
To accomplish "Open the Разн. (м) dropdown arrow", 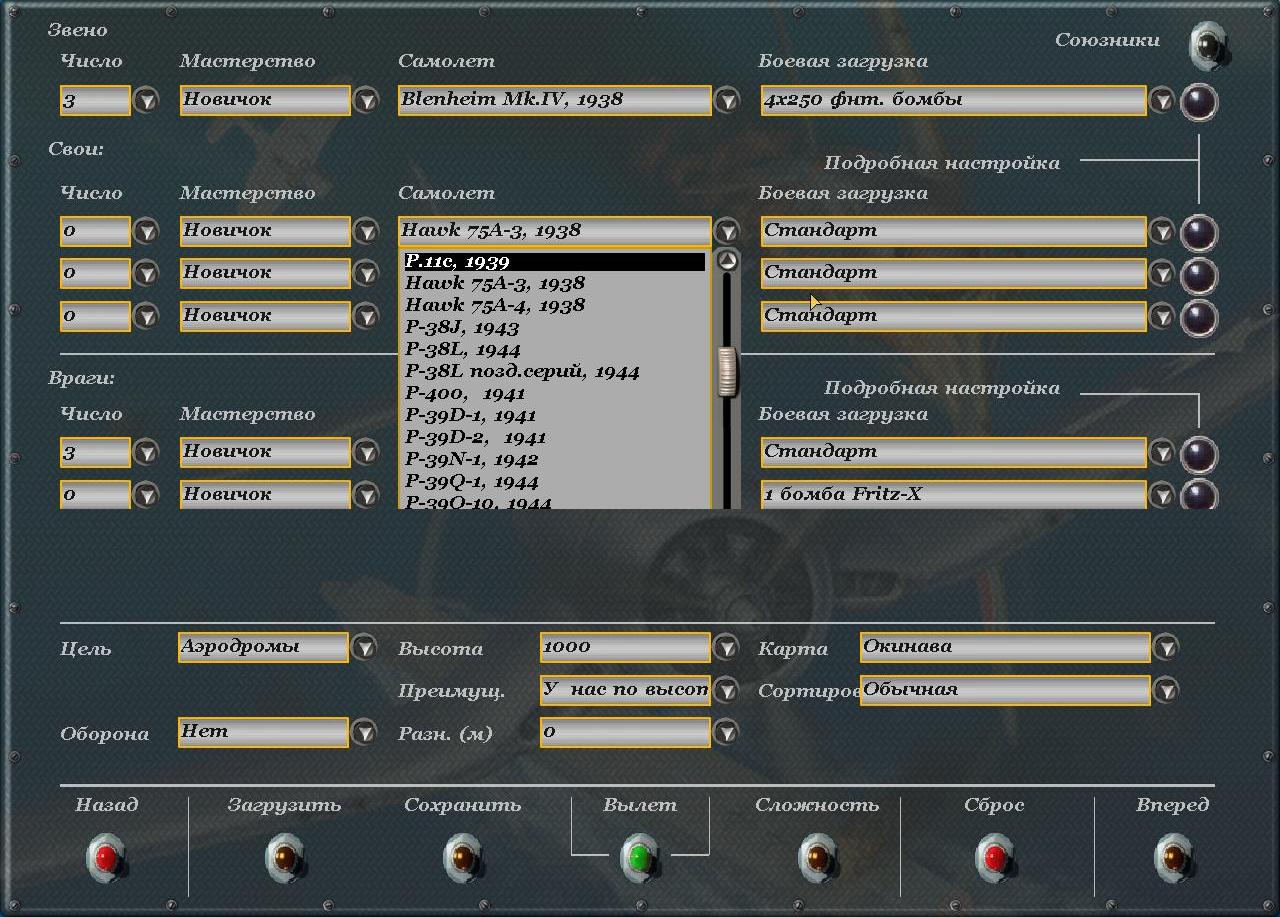I will click(726, 733).
